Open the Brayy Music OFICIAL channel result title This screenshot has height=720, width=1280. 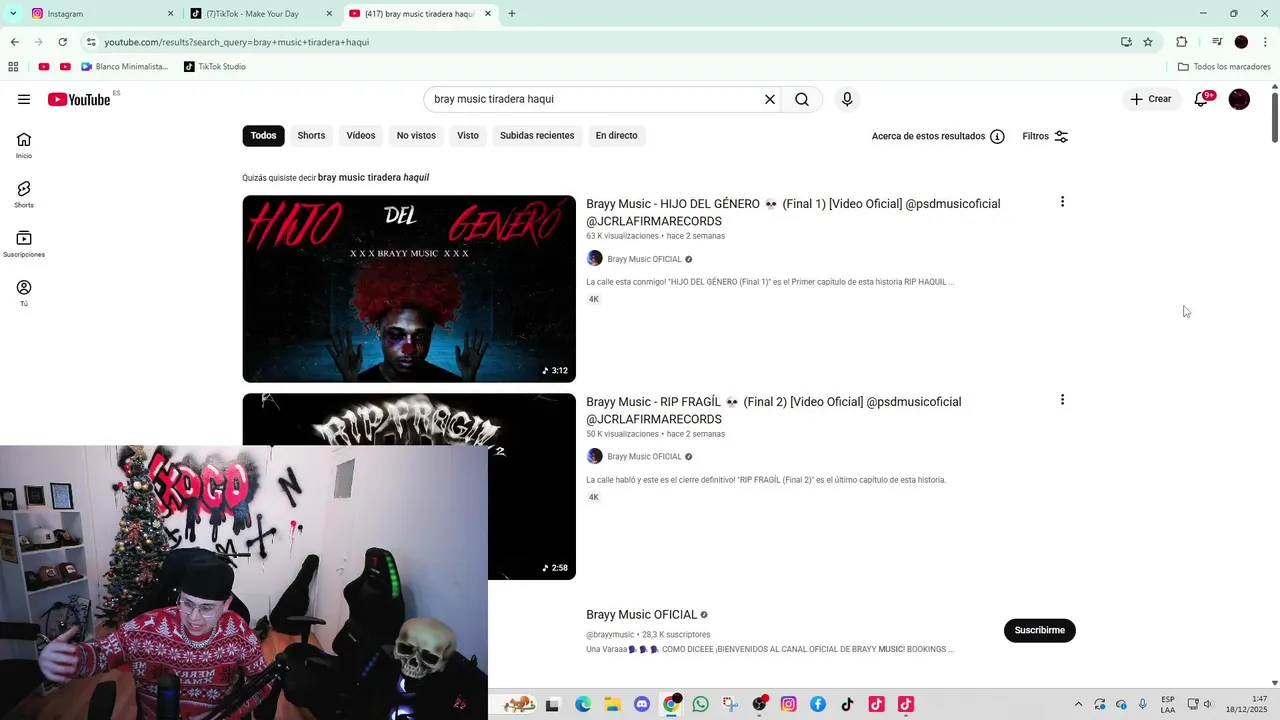[641, 615]
